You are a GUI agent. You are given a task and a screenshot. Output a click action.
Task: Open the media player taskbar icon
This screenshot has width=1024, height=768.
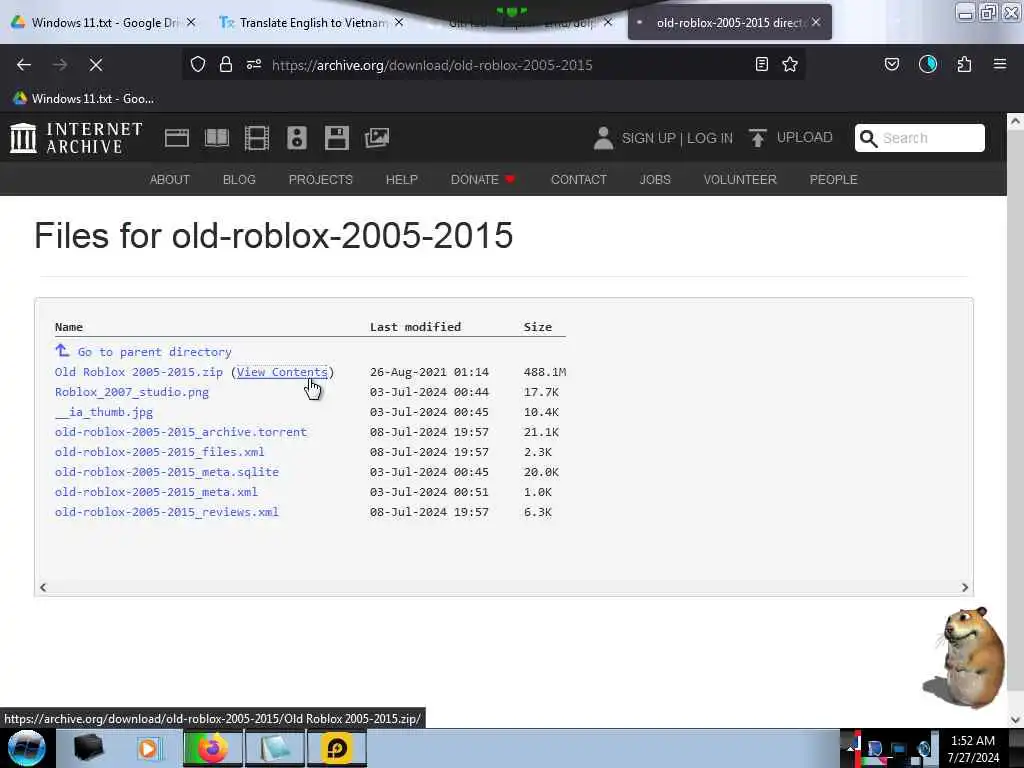148,748
